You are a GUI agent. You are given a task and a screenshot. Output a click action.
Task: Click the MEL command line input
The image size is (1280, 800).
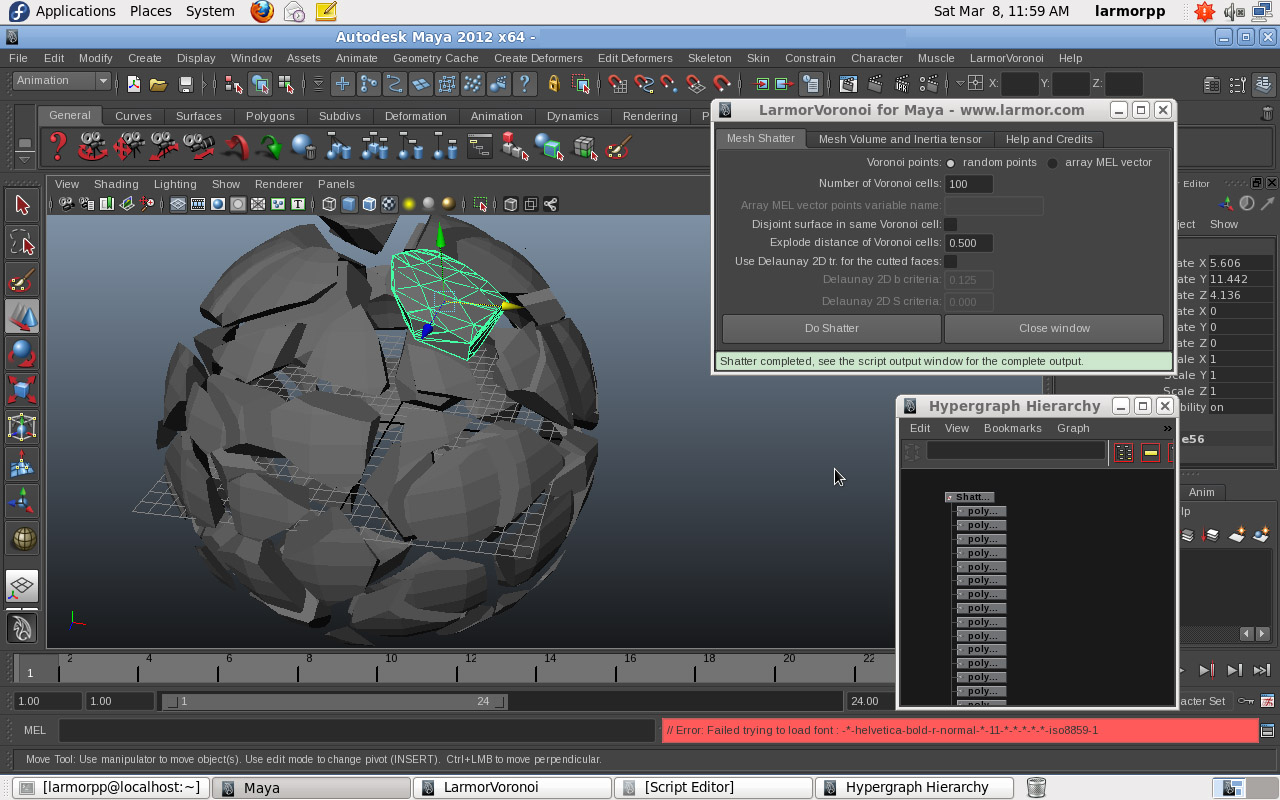tap(357, 731)
